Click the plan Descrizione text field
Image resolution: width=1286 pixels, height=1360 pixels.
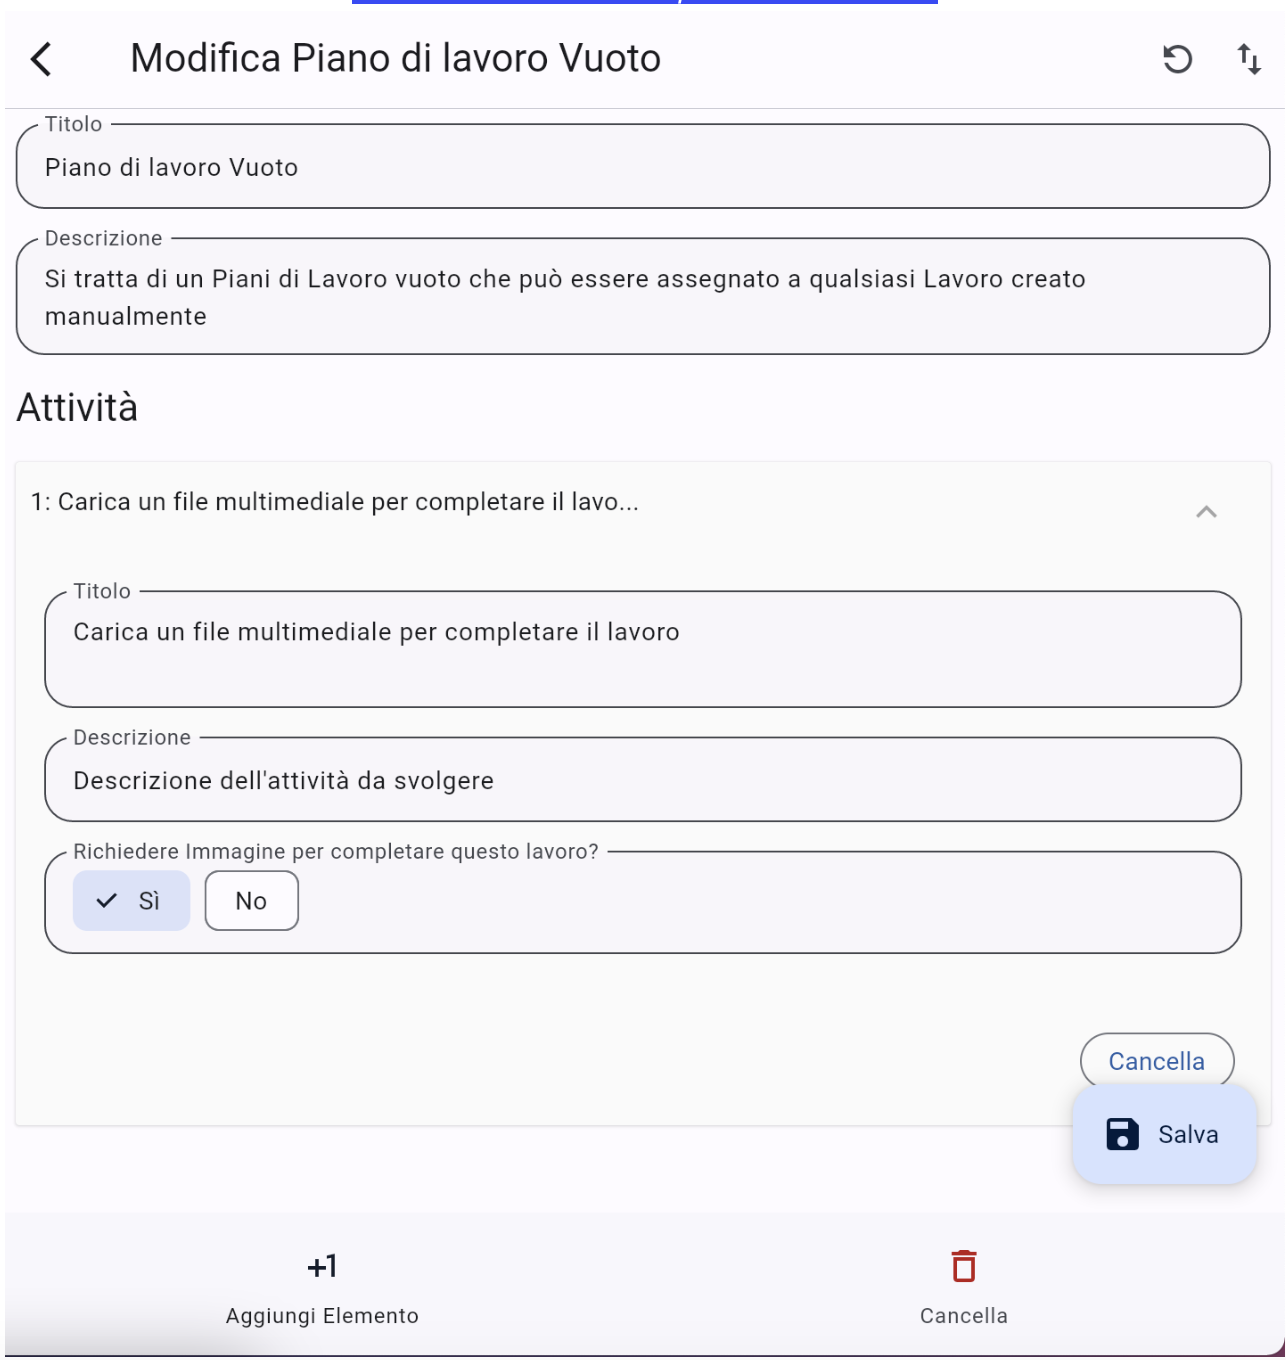pyautogui.click(x=643, y=297)
